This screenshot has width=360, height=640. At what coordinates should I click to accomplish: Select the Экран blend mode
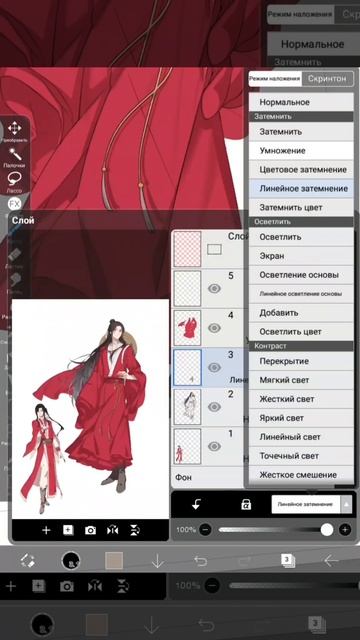click(x=301, y=256)
